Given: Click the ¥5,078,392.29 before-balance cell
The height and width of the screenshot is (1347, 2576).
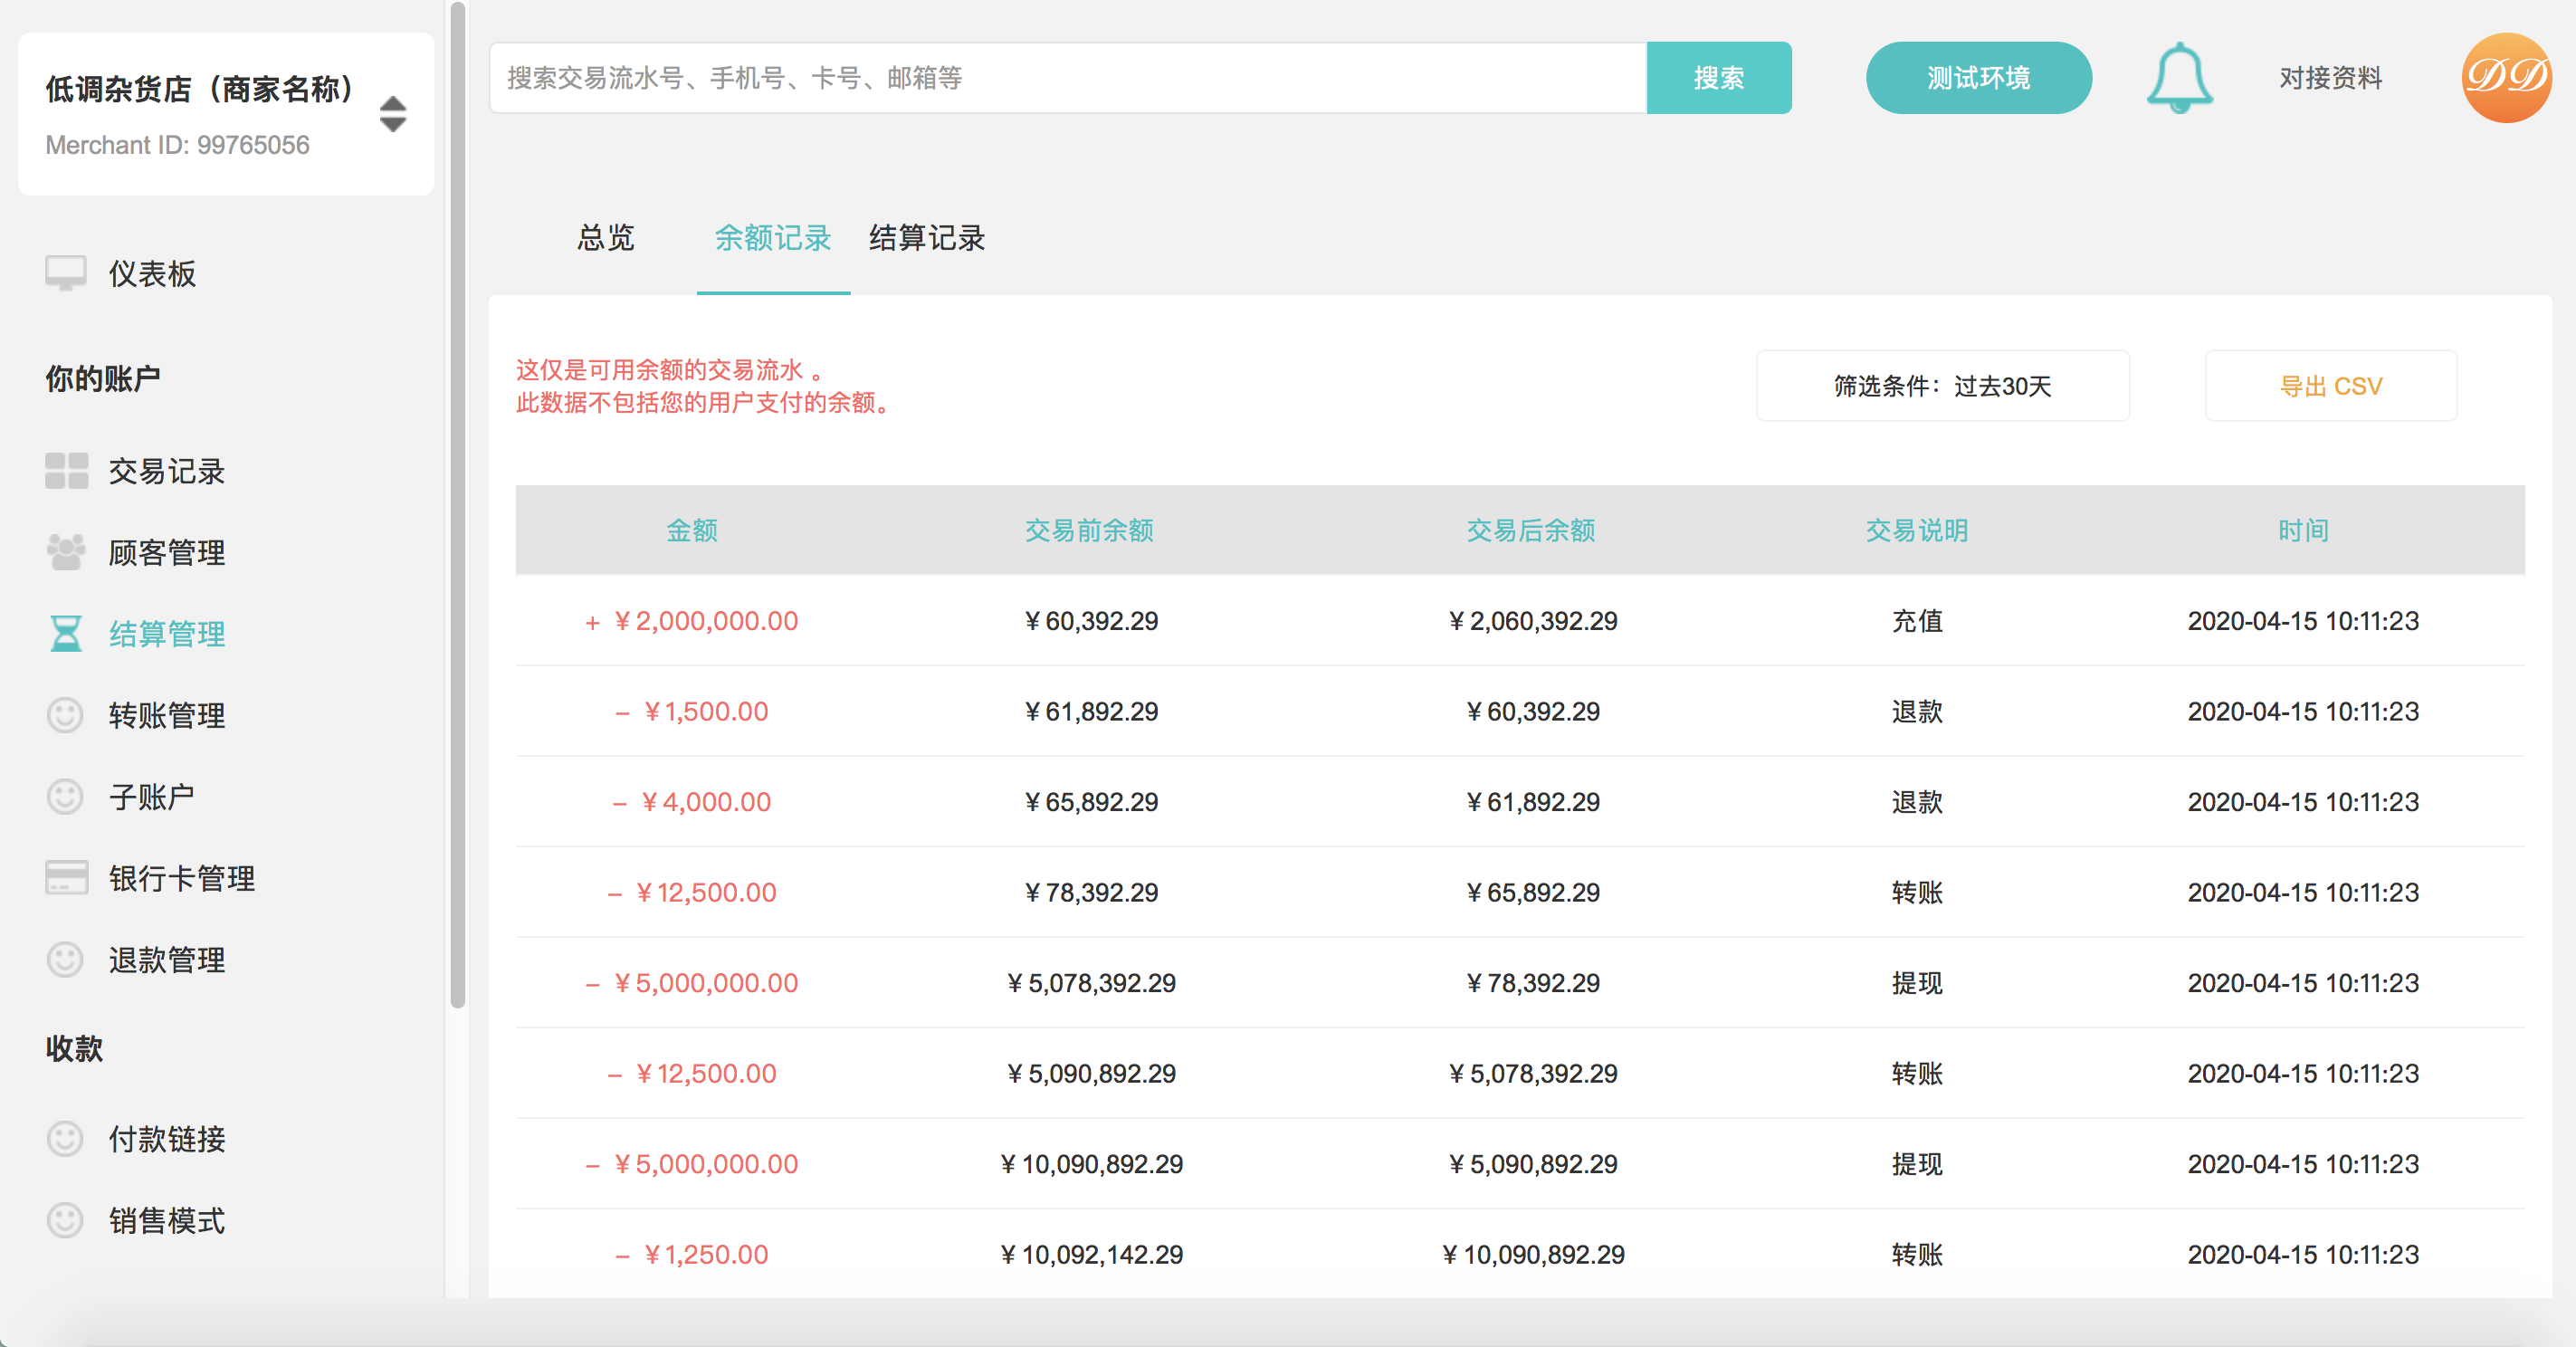Looking at the screenshot, I should [1091, 983].
